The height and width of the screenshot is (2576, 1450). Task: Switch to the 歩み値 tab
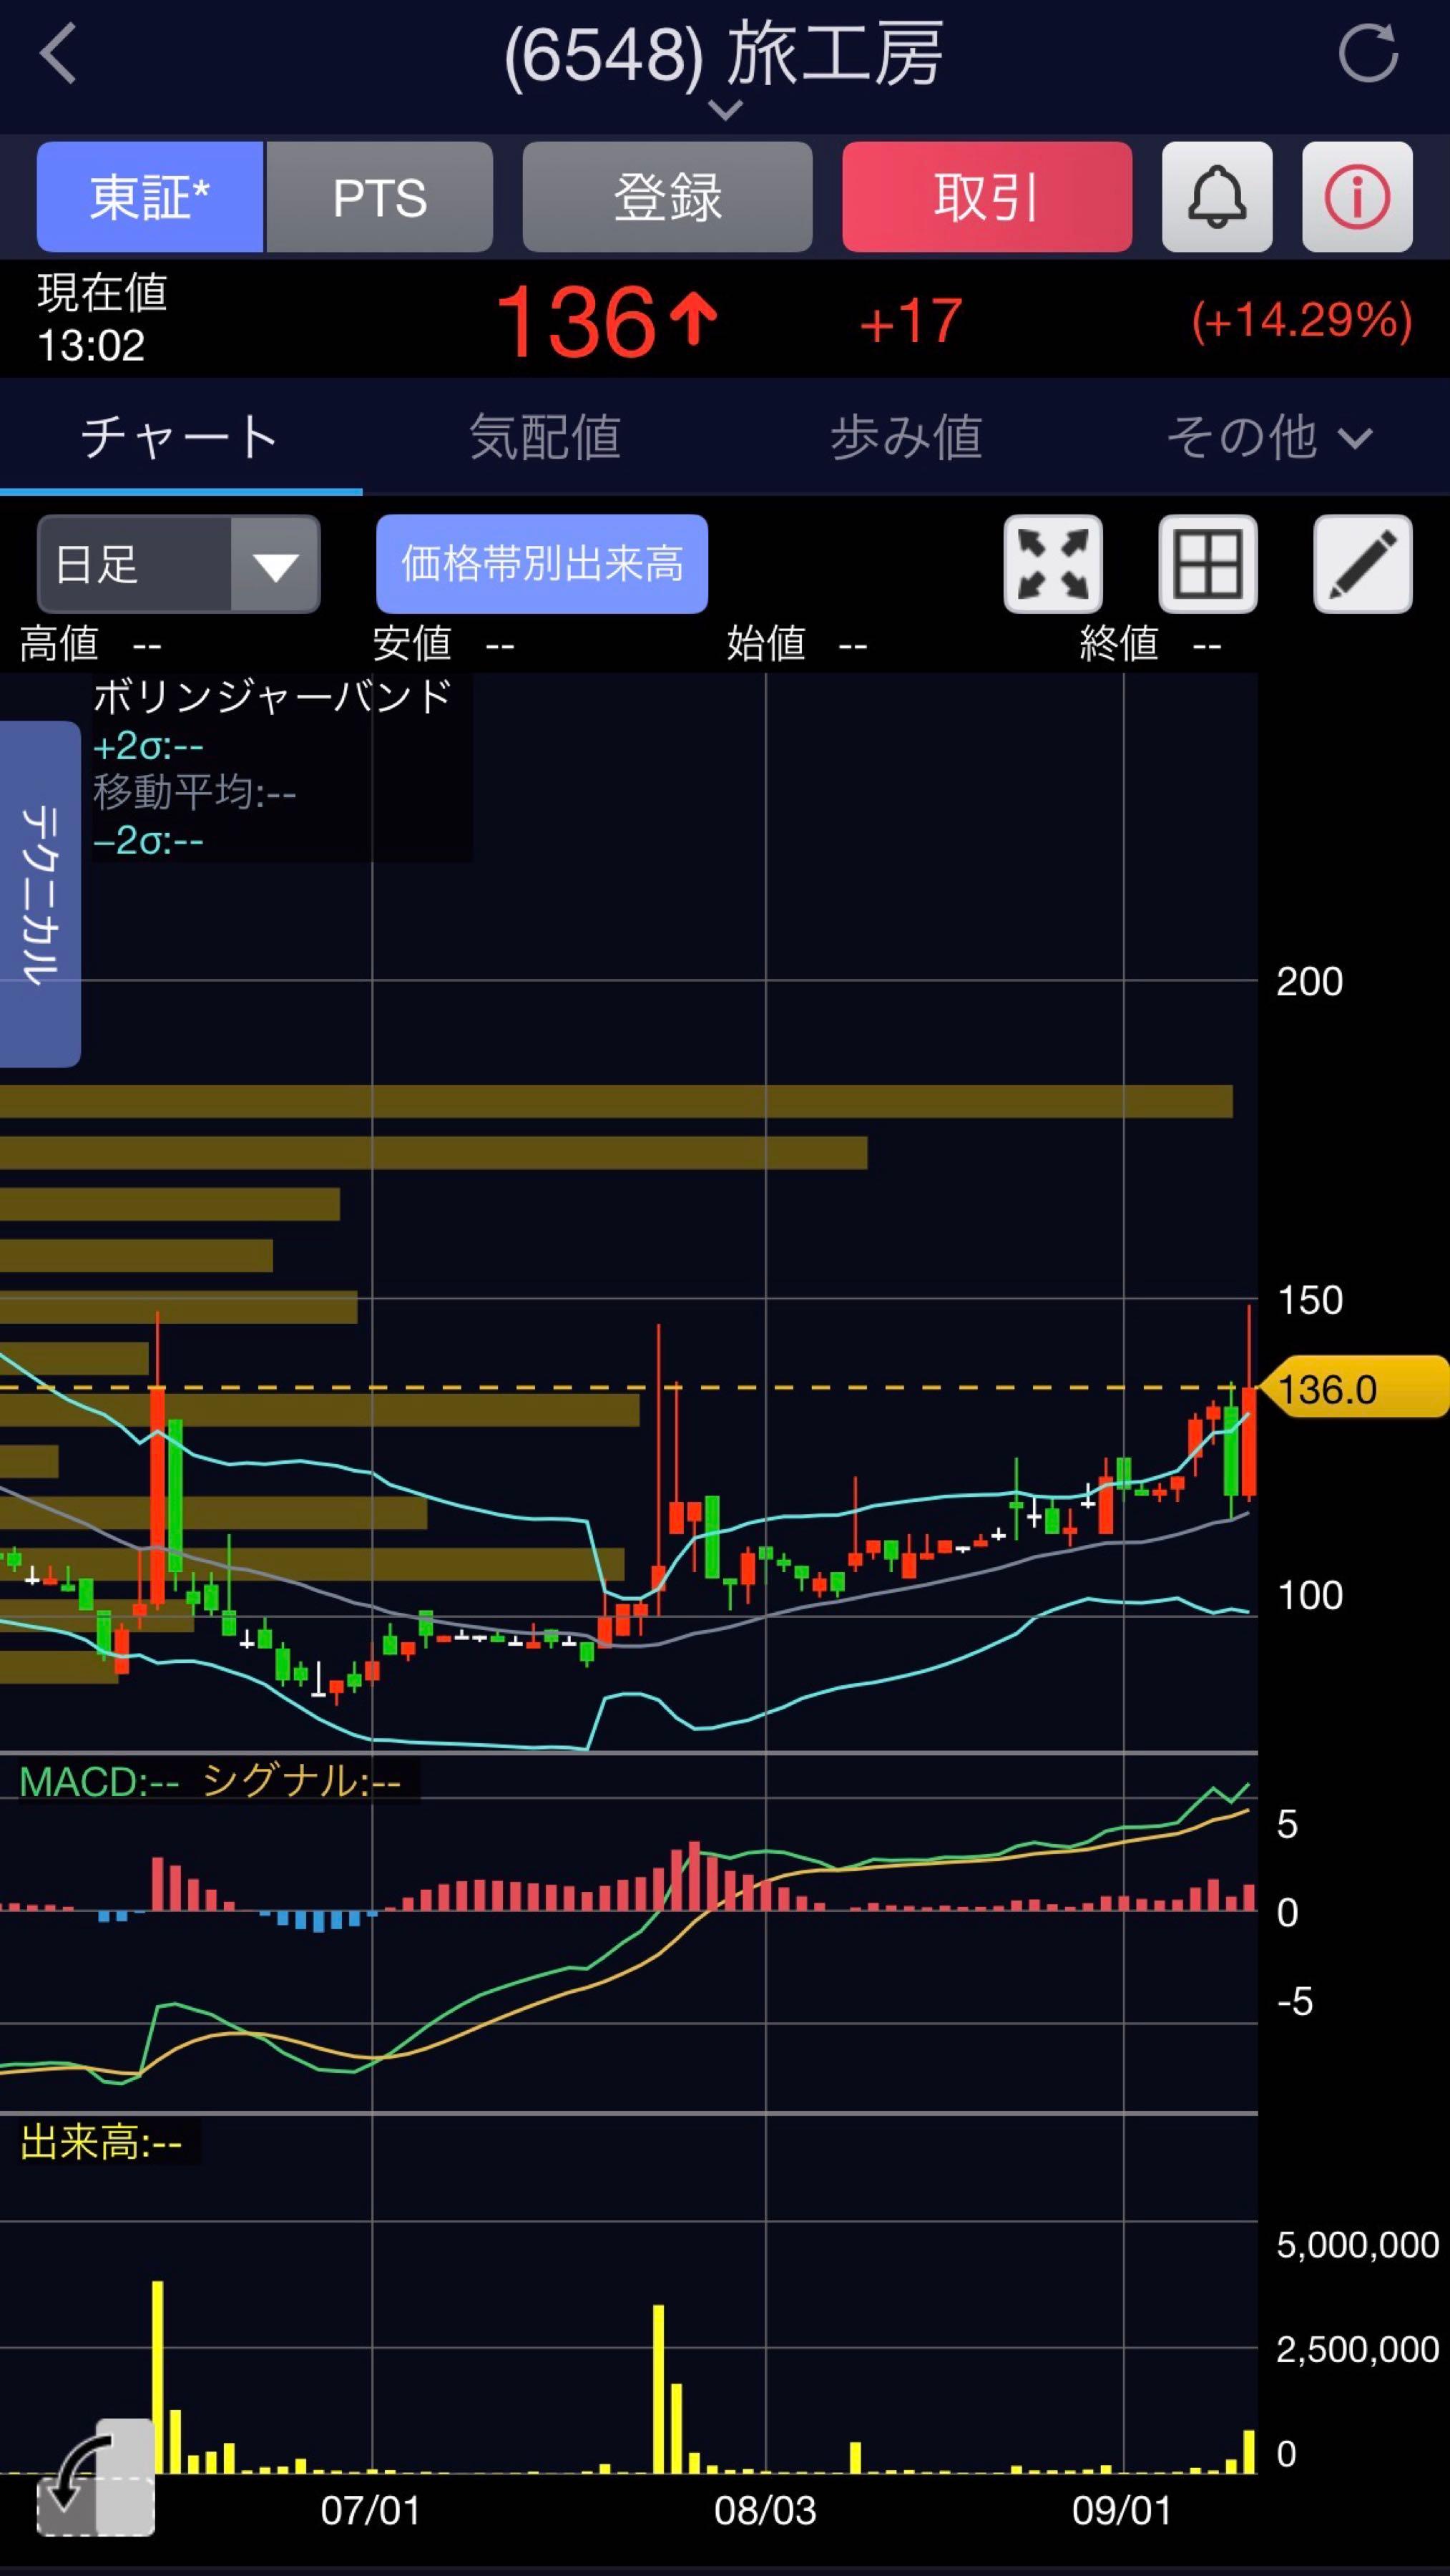coord(907,437)
